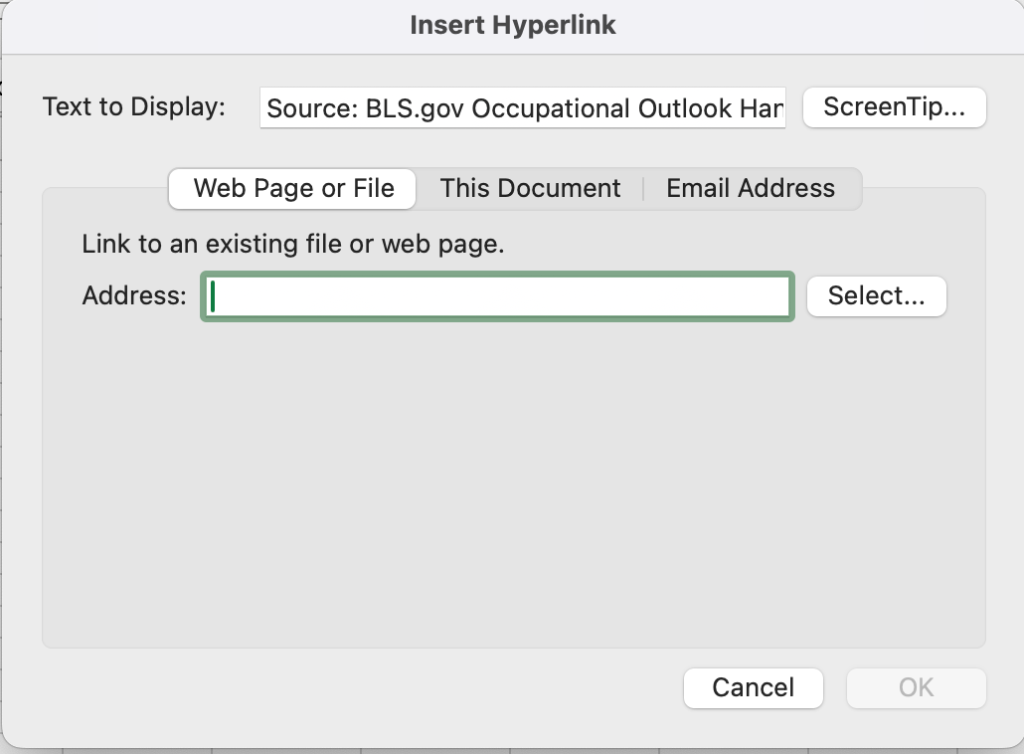The image size is (1024, 754).
Task: Dismiss the Insert Hyperlink dialog via Cancel
Action: 753,688
